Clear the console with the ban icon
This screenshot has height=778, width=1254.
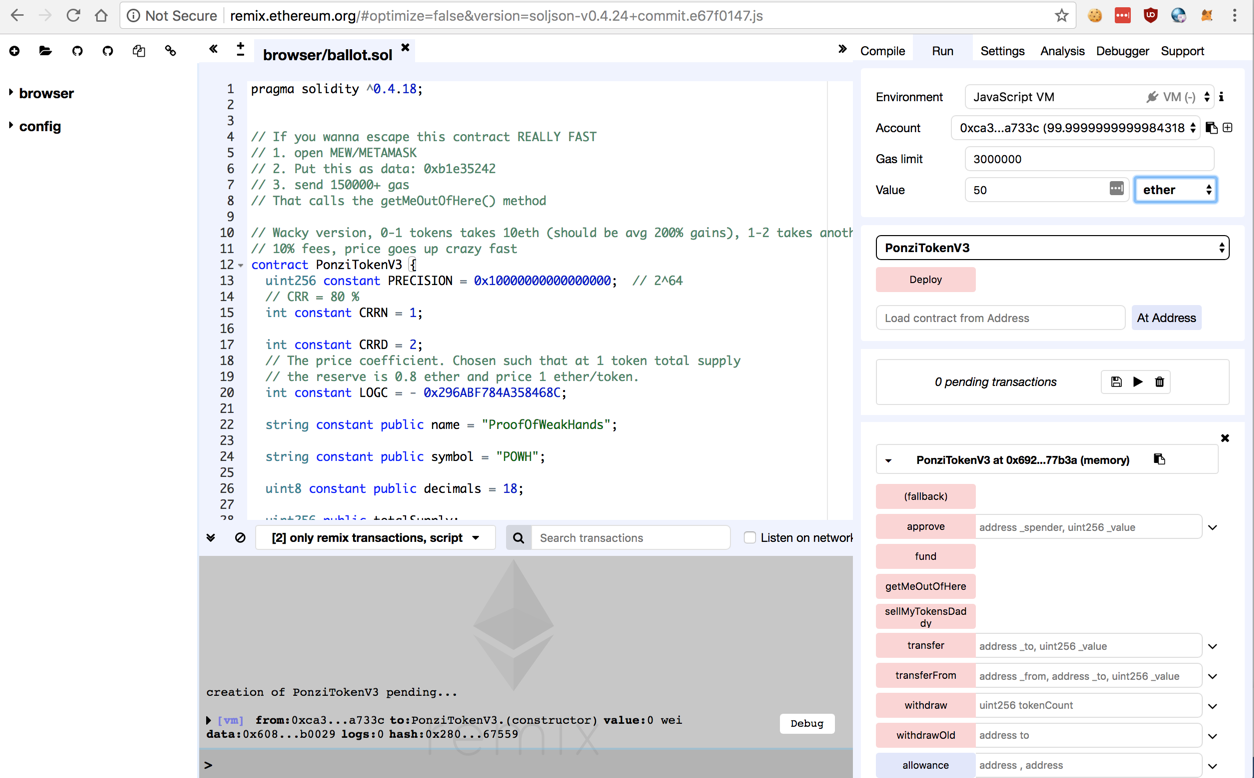click(x=240, y=538)
